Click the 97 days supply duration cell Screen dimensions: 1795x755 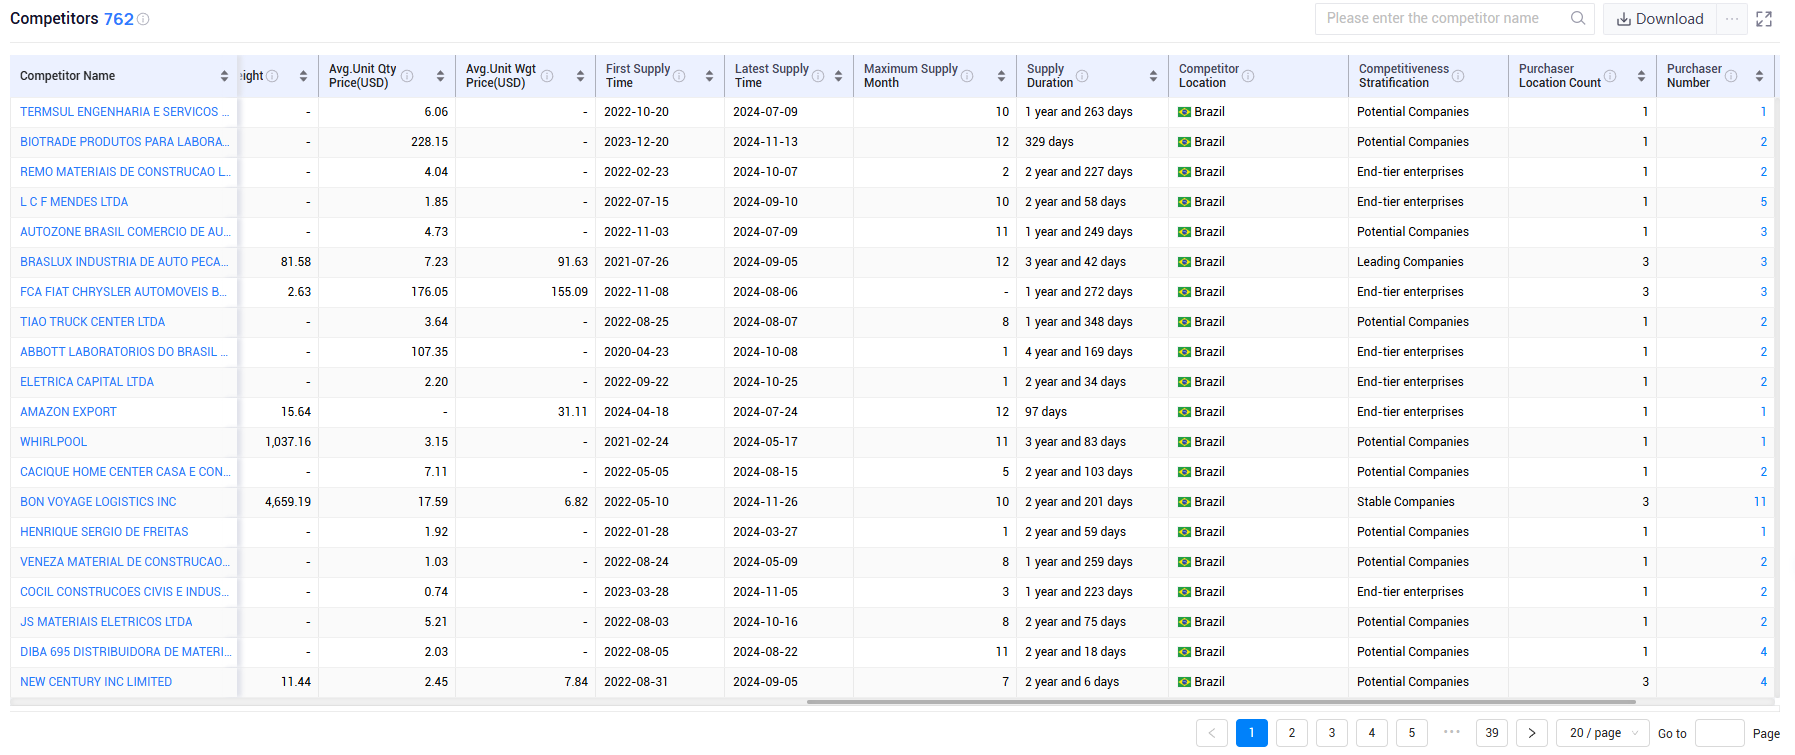[x=1046, y=412]
